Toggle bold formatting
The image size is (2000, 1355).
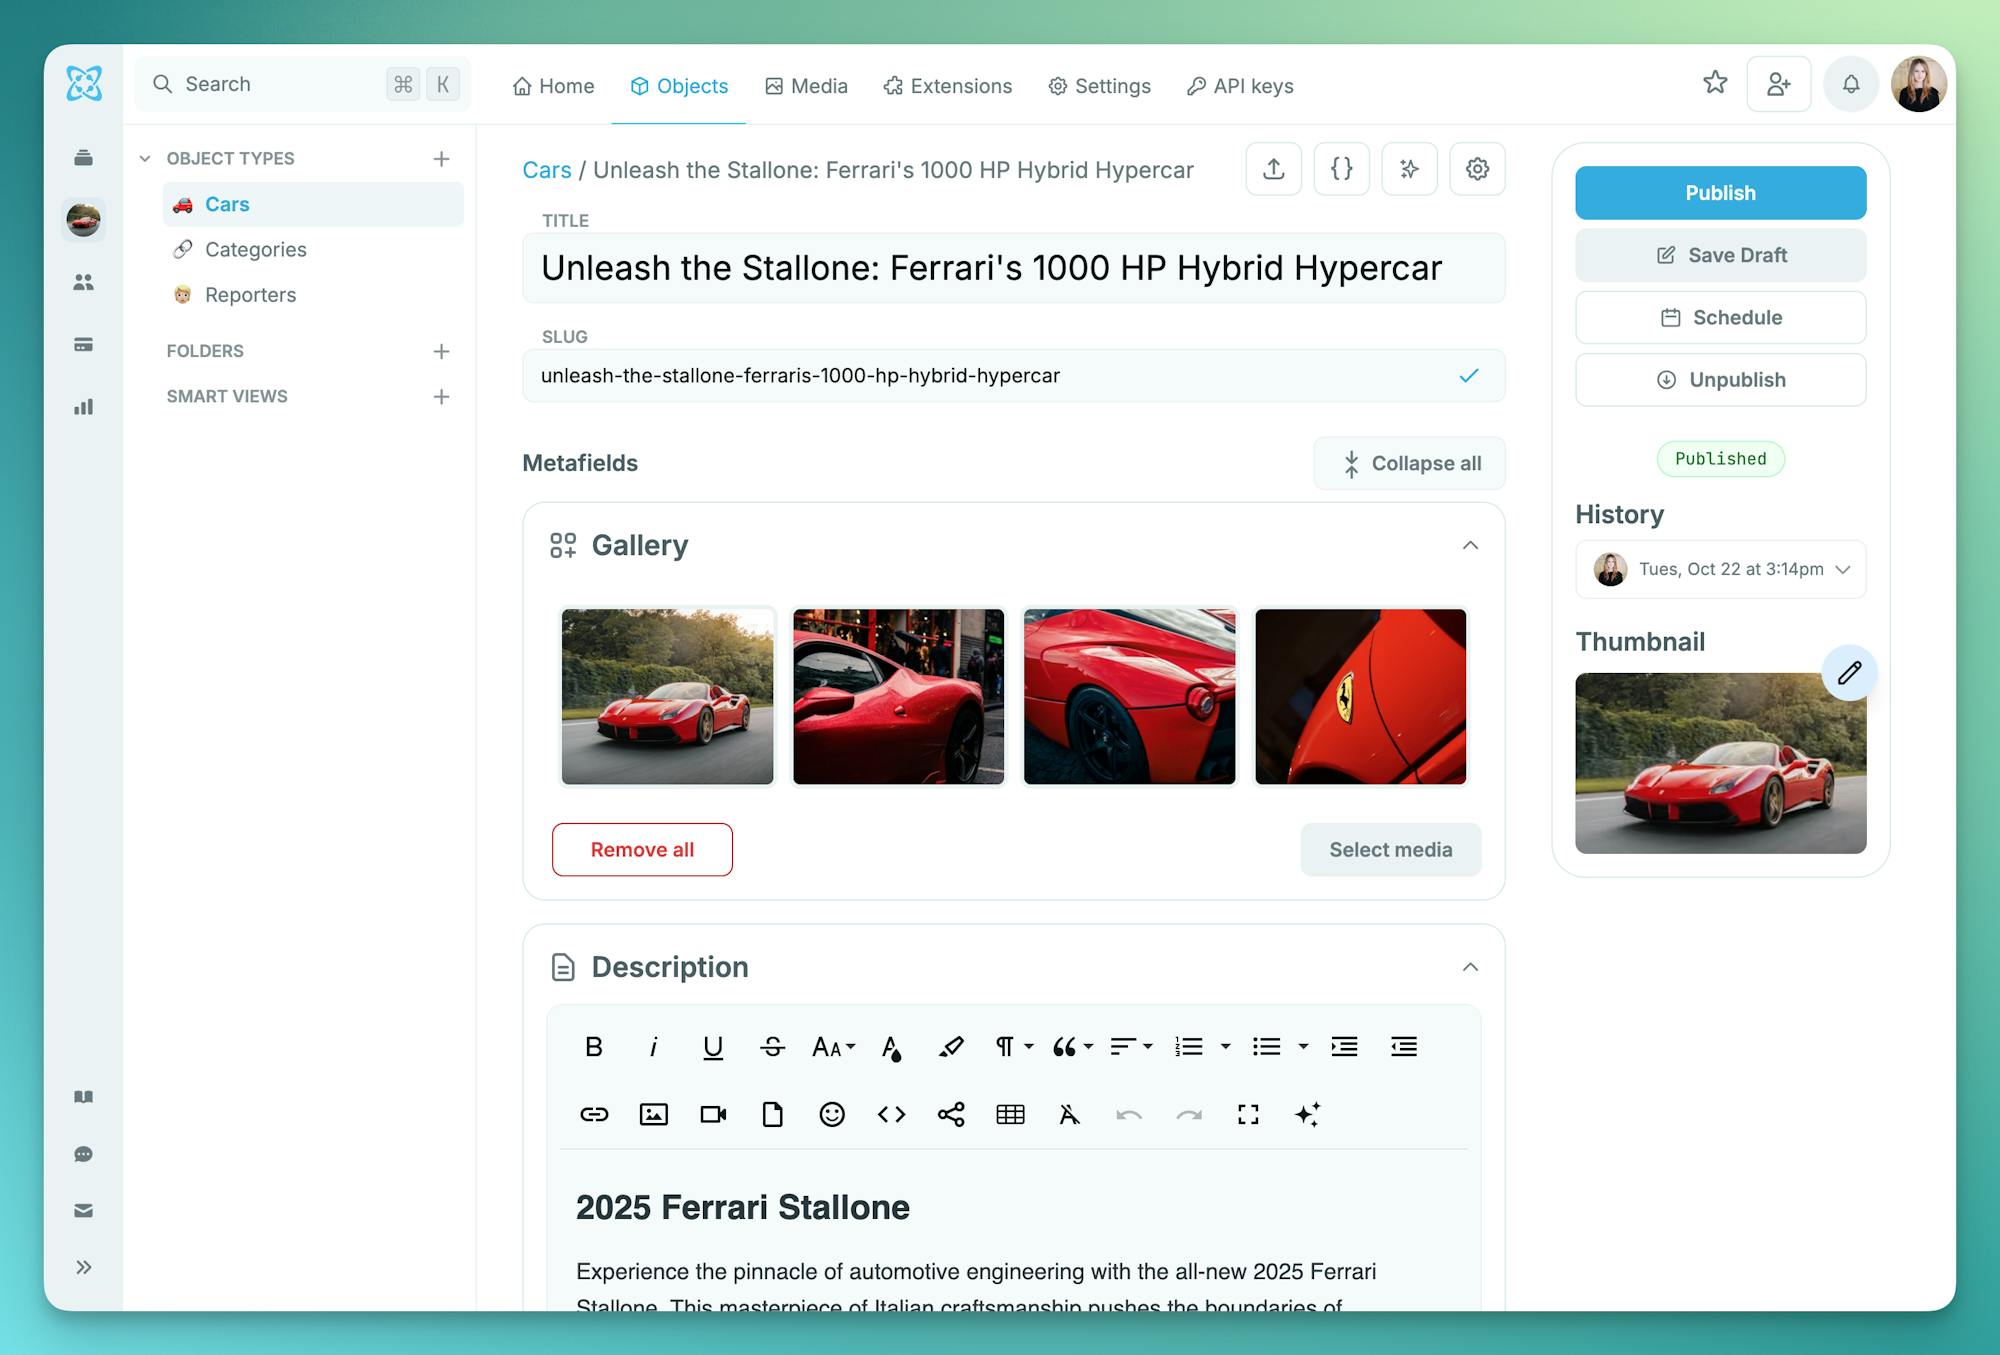click(x=593, y=1047)
